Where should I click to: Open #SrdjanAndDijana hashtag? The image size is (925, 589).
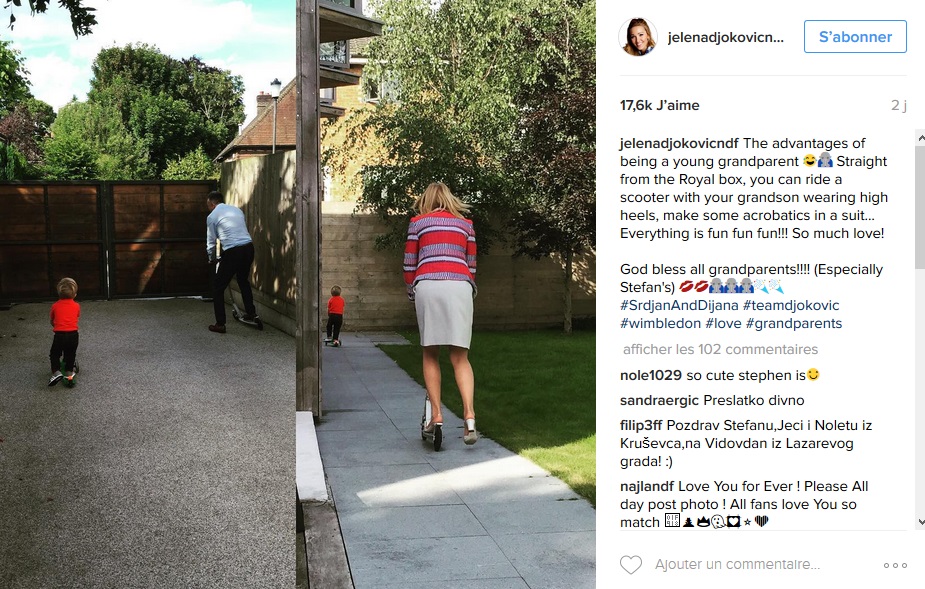pos(679,306)
